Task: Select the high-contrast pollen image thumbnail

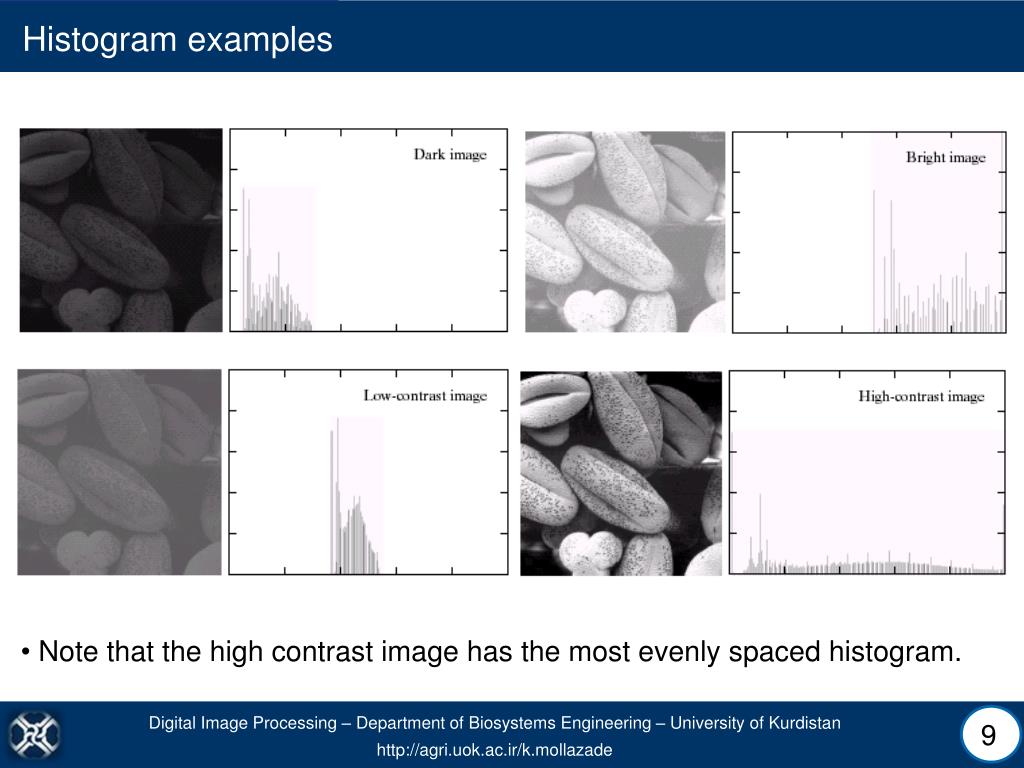Action: coord(621,473)
